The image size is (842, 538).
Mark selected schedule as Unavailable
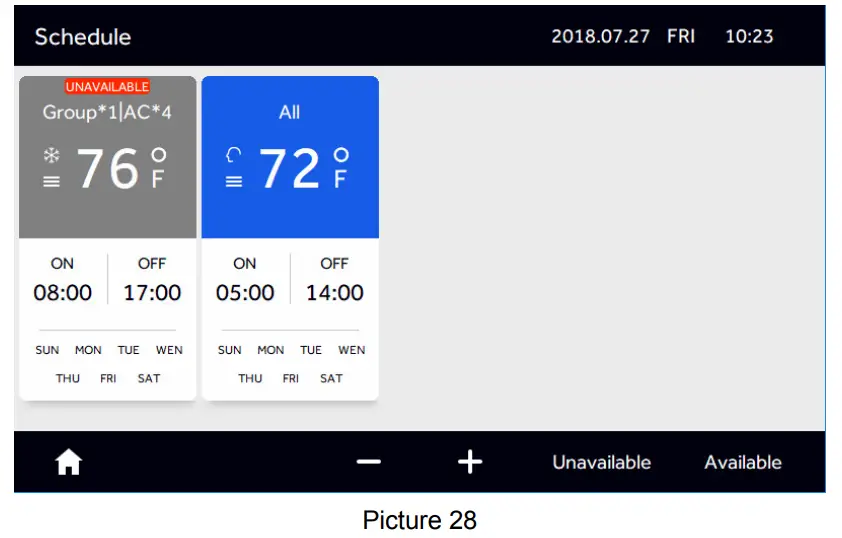click(x=601, y=463)
